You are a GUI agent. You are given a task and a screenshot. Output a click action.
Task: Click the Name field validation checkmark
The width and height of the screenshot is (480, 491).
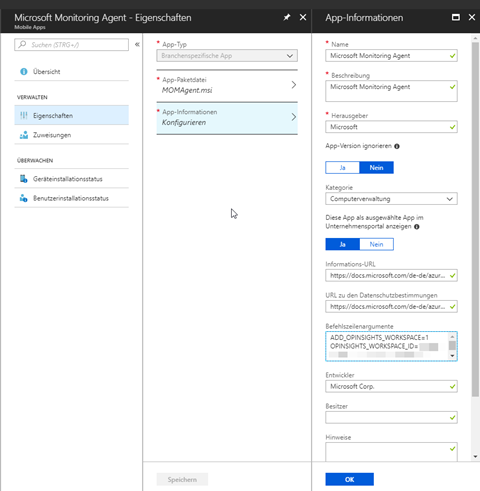452,56
